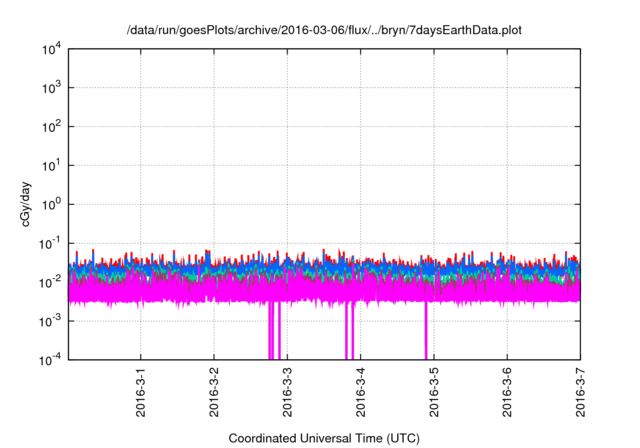This screenshot has width=640, height=448.
Task: Click the 10^-2 y-axis tick label
Action: tap(51, 282)
